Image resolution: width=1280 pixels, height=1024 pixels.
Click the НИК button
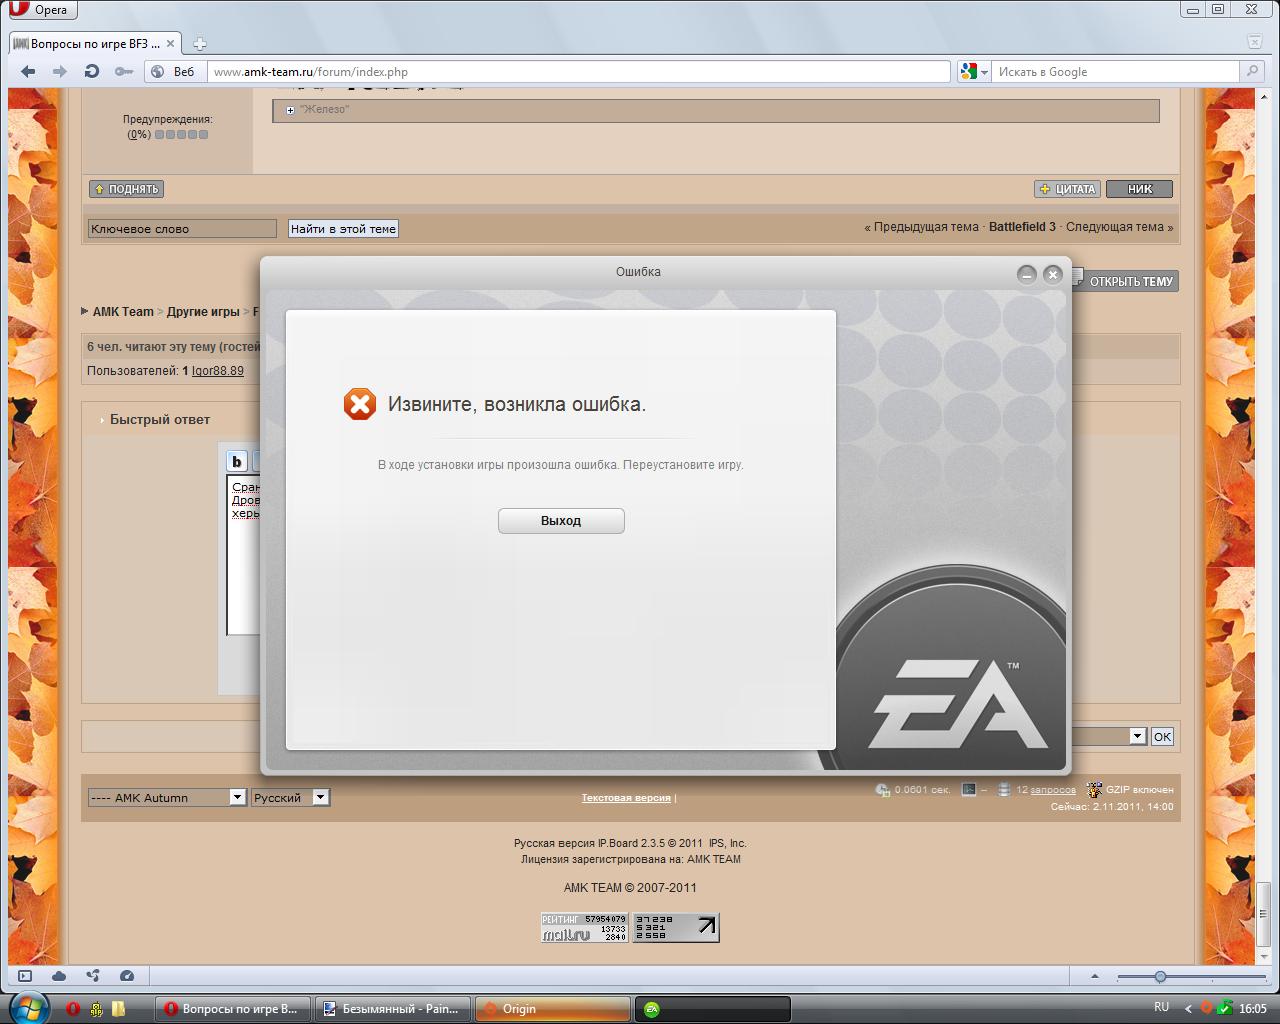coord(1139,189)
